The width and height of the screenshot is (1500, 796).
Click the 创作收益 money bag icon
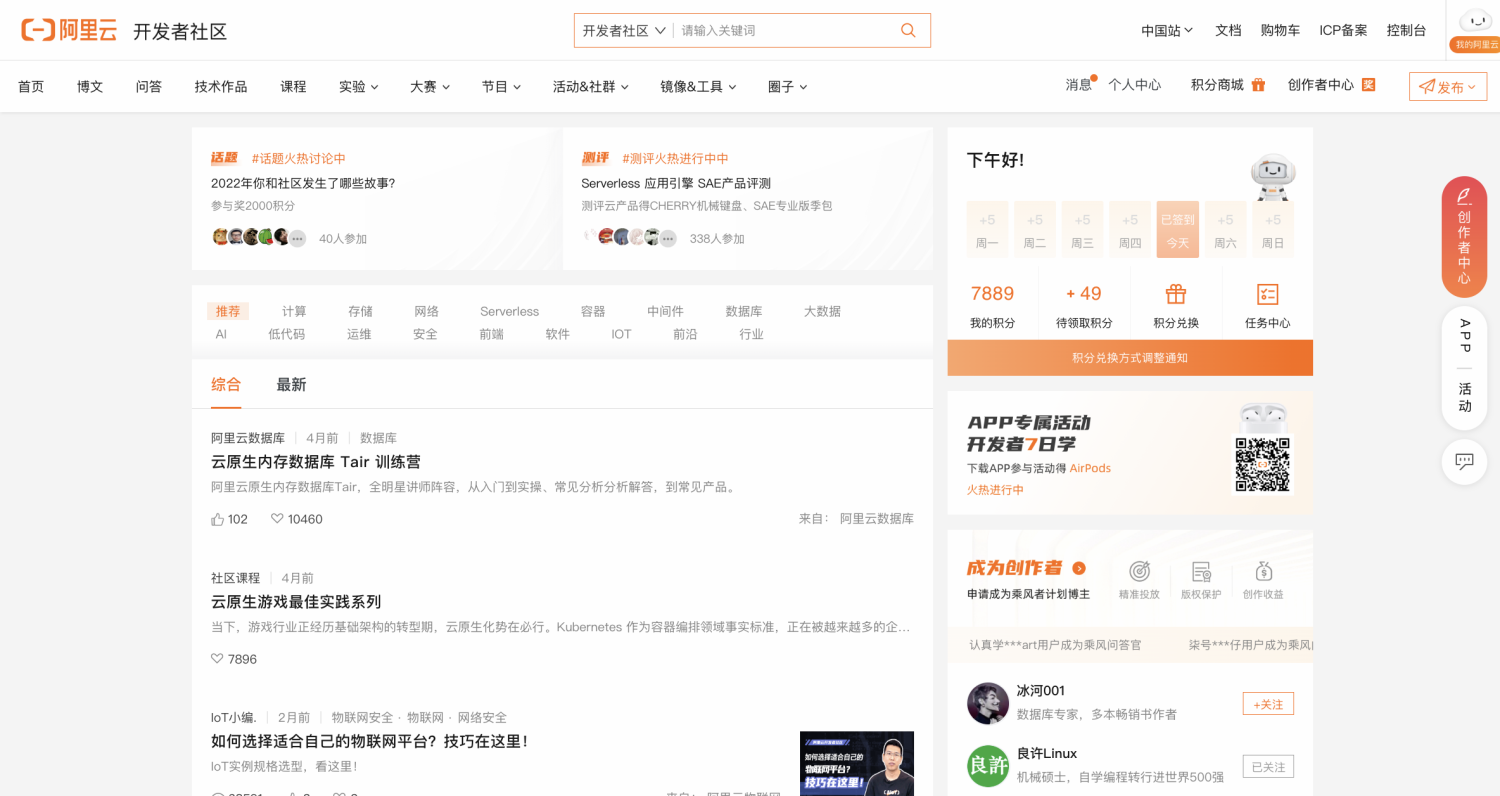pyautogui.click(x=1263, y=571)
